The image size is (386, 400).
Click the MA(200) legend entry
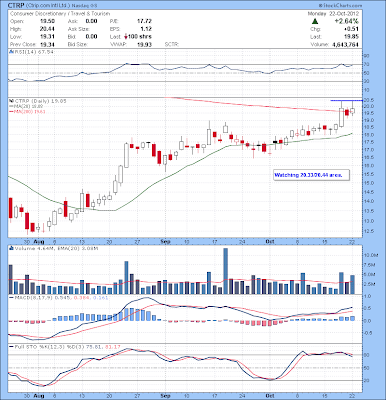pyautogui.click(x=27, y=111)
